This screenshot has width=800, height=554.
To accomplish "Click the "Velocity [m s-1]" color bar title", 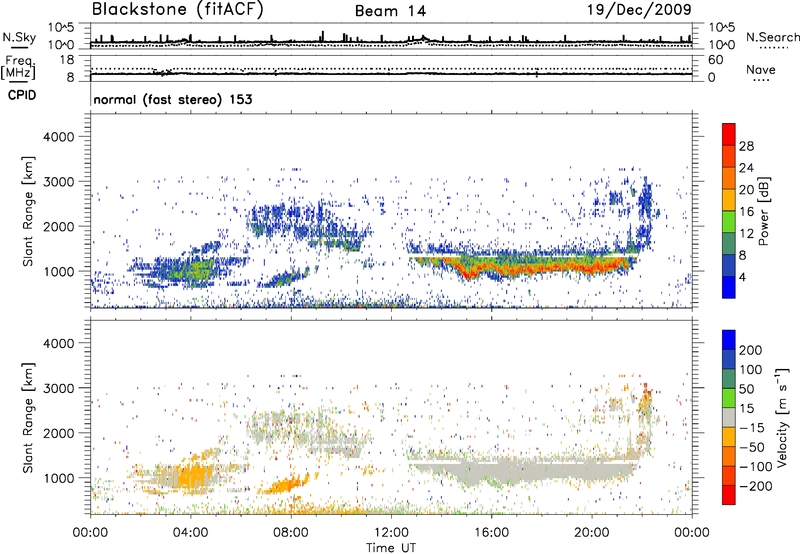I will pos(782,417).
